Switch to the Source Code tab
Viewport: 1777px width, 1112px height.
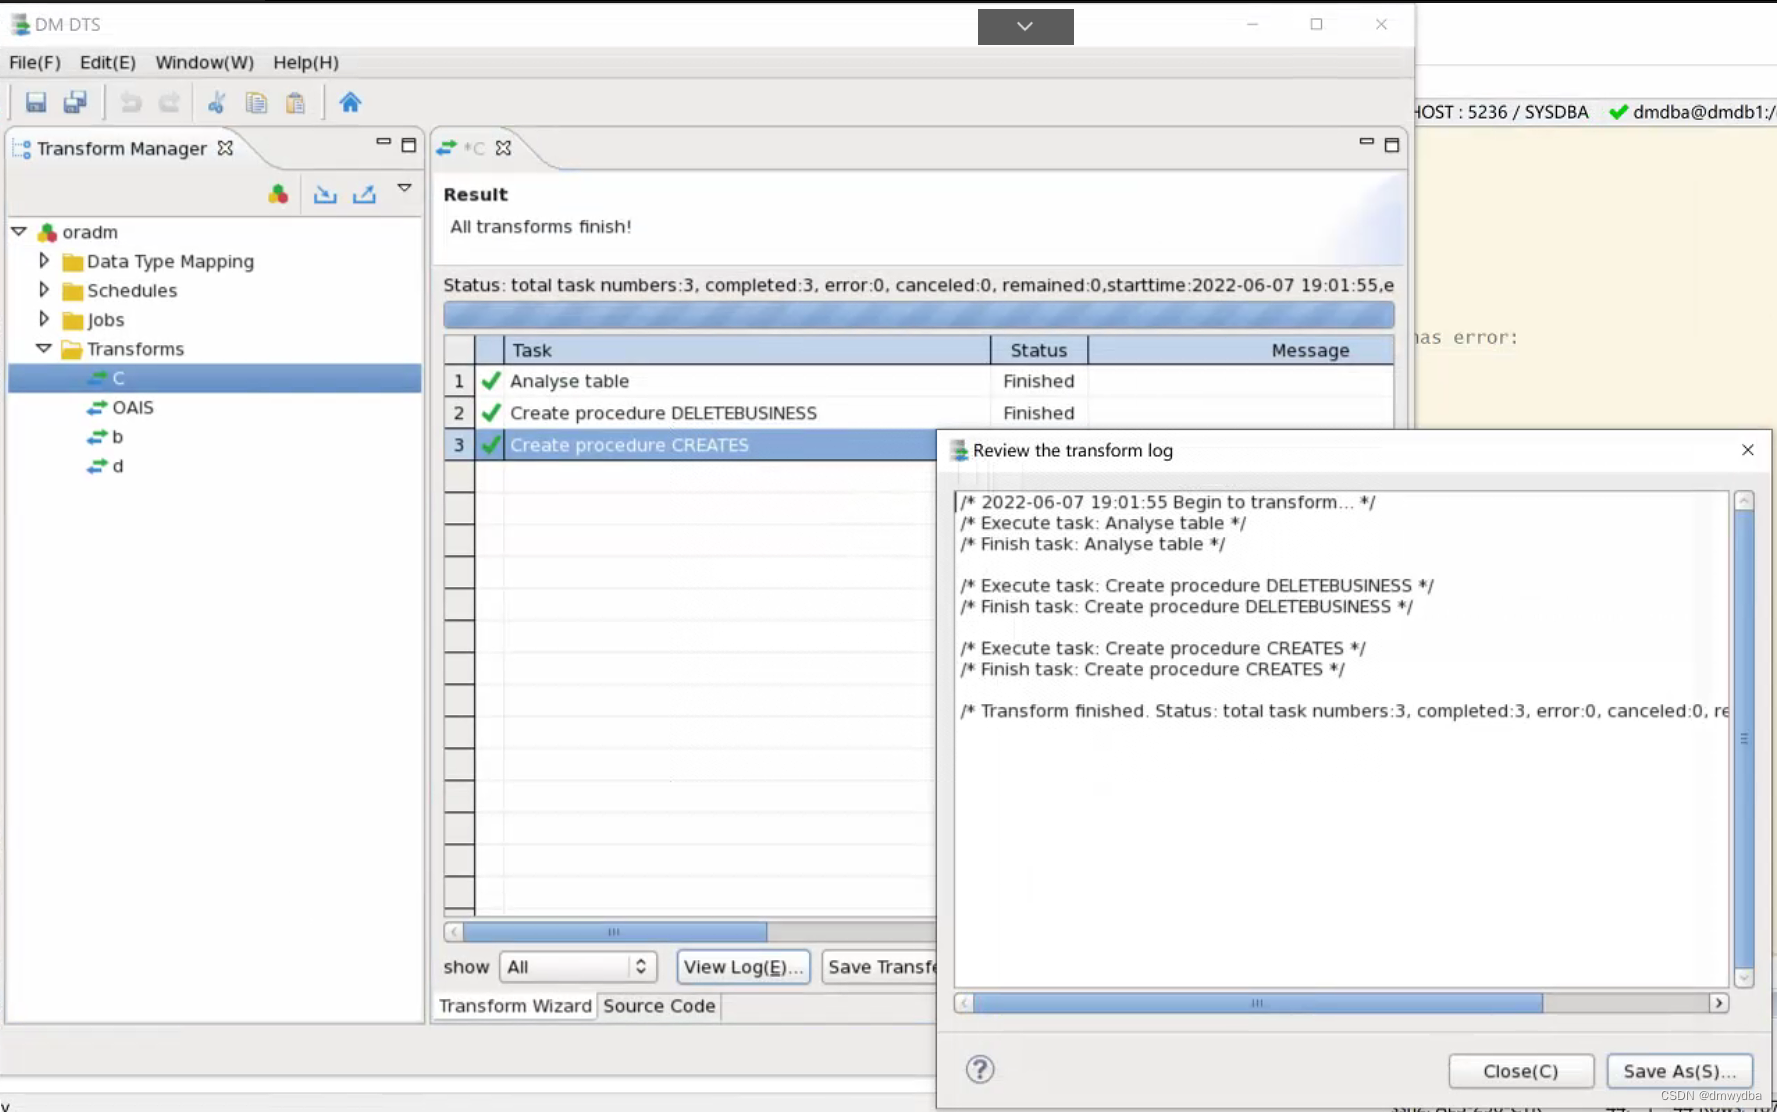(659, 1006)
